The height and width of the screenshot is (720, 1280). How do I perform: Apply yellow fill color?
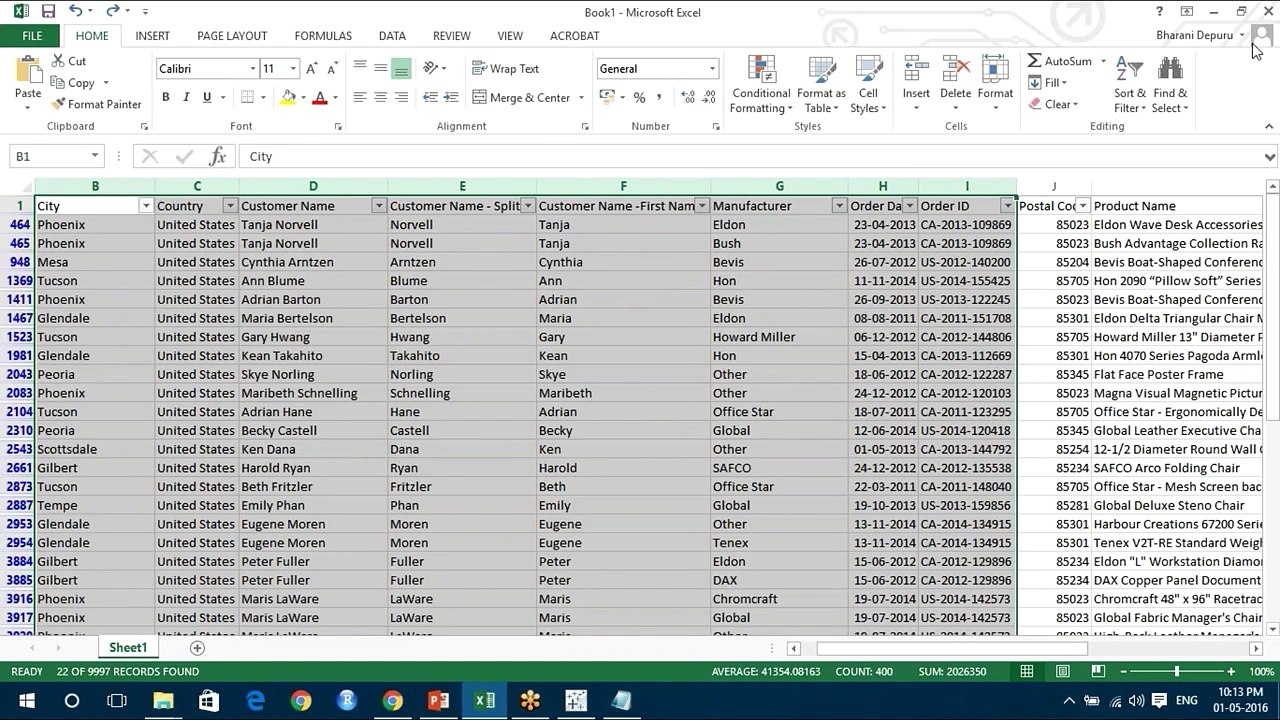tap(288, 97)
